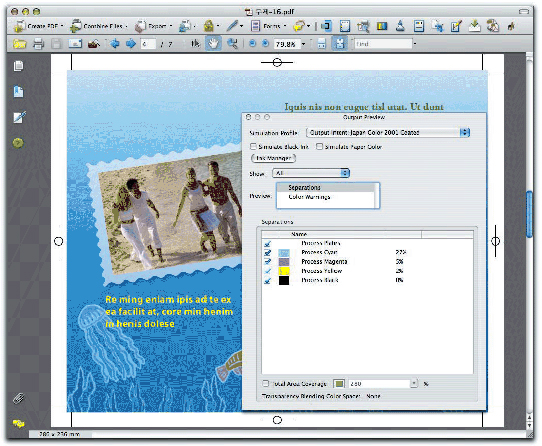Select Color Warnings in the Preview list
This screenshot has height=446, width=542.
tap(325, 197)
